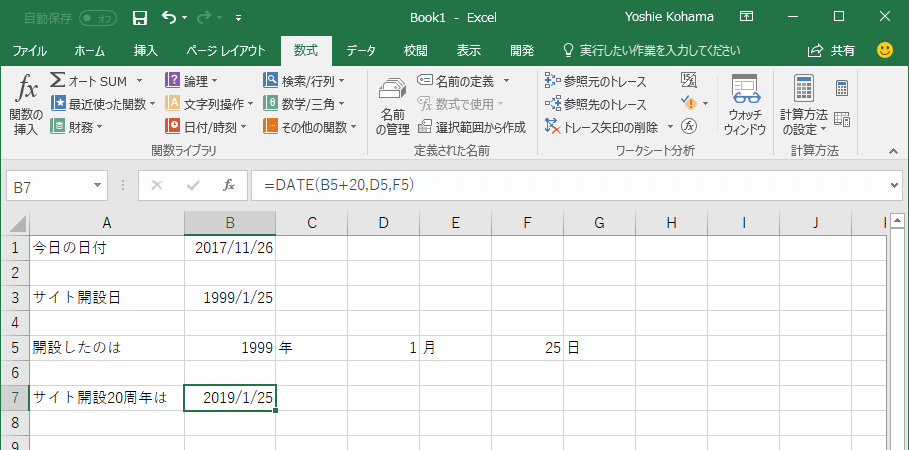Expand the formula bar with the chevron

894,185
